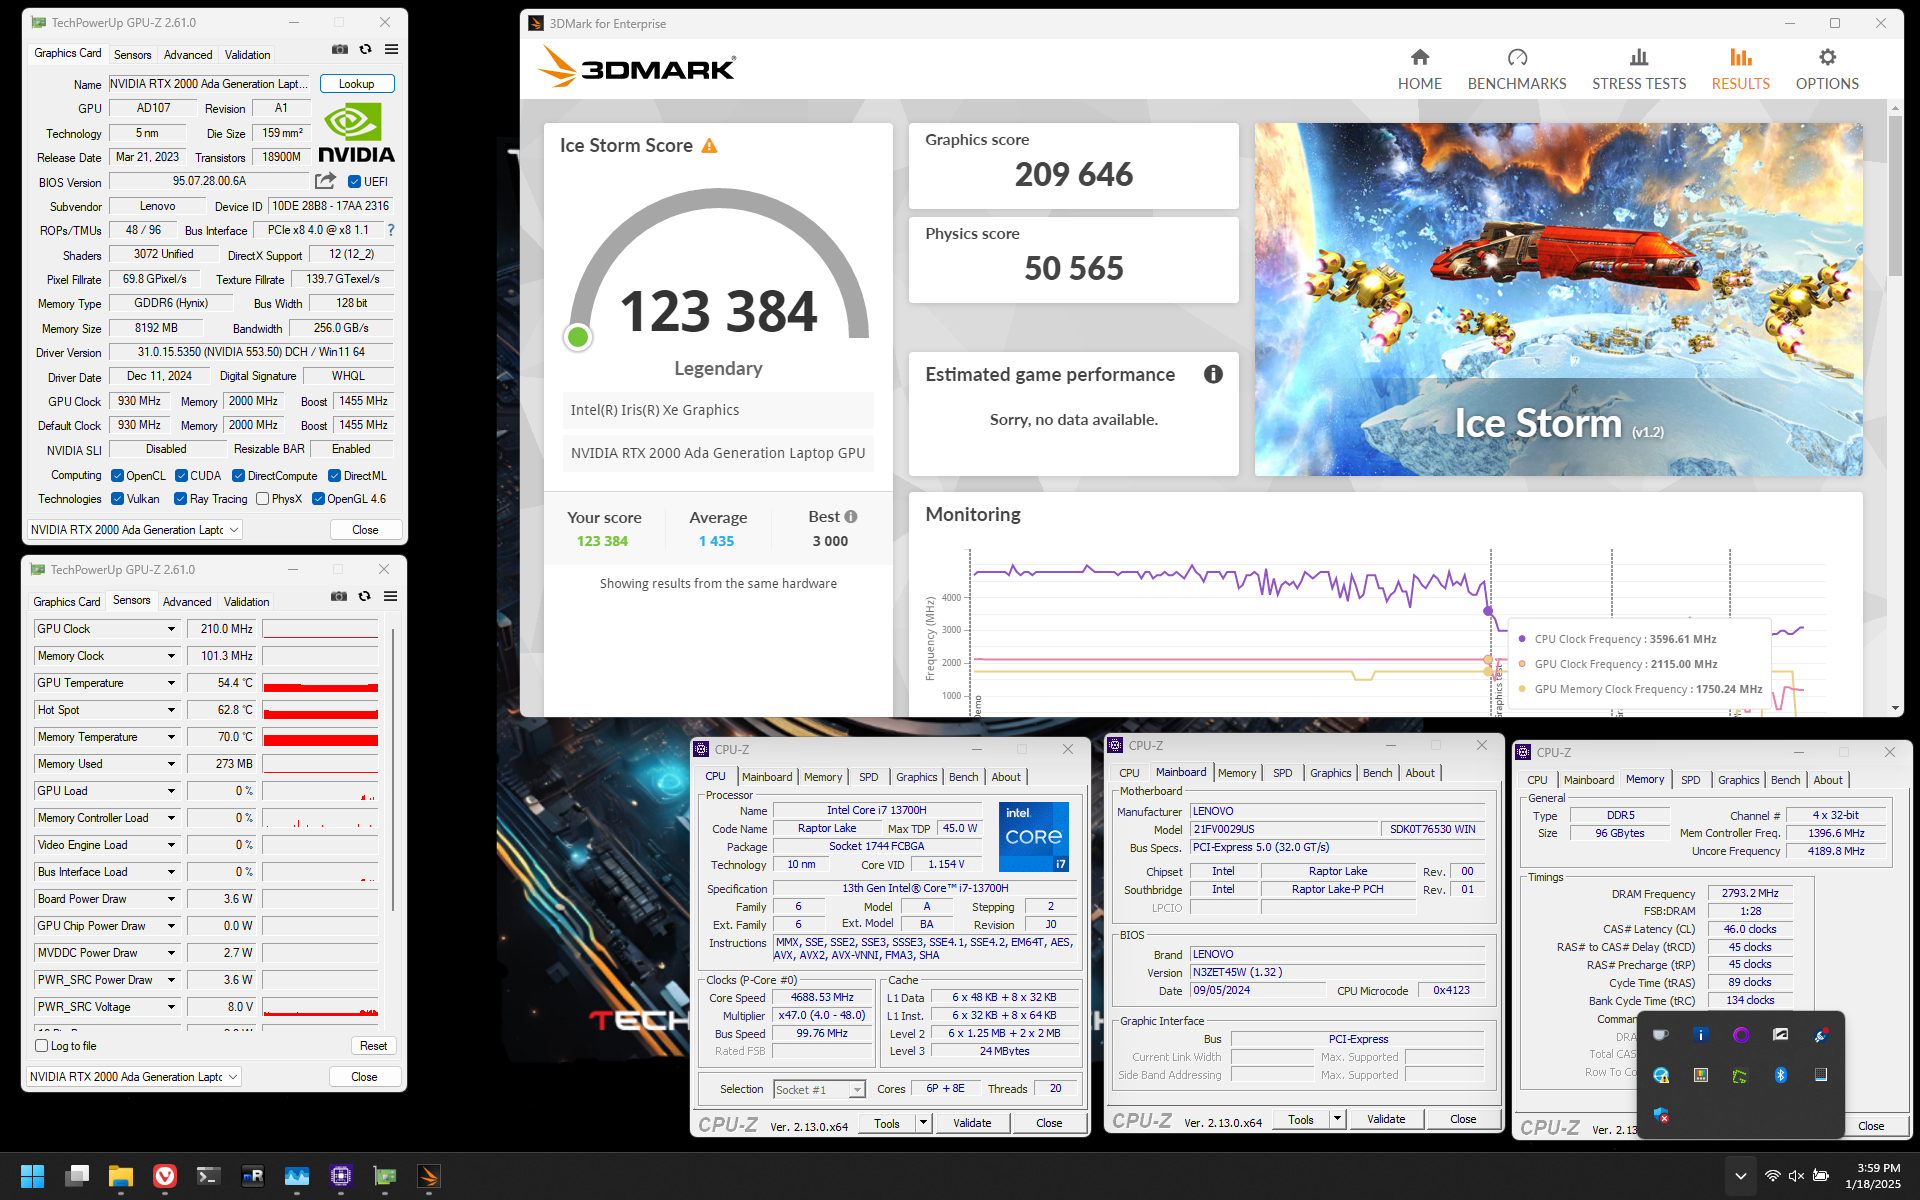Click the camera icon in the GPU-Z Sensors window

339,596
